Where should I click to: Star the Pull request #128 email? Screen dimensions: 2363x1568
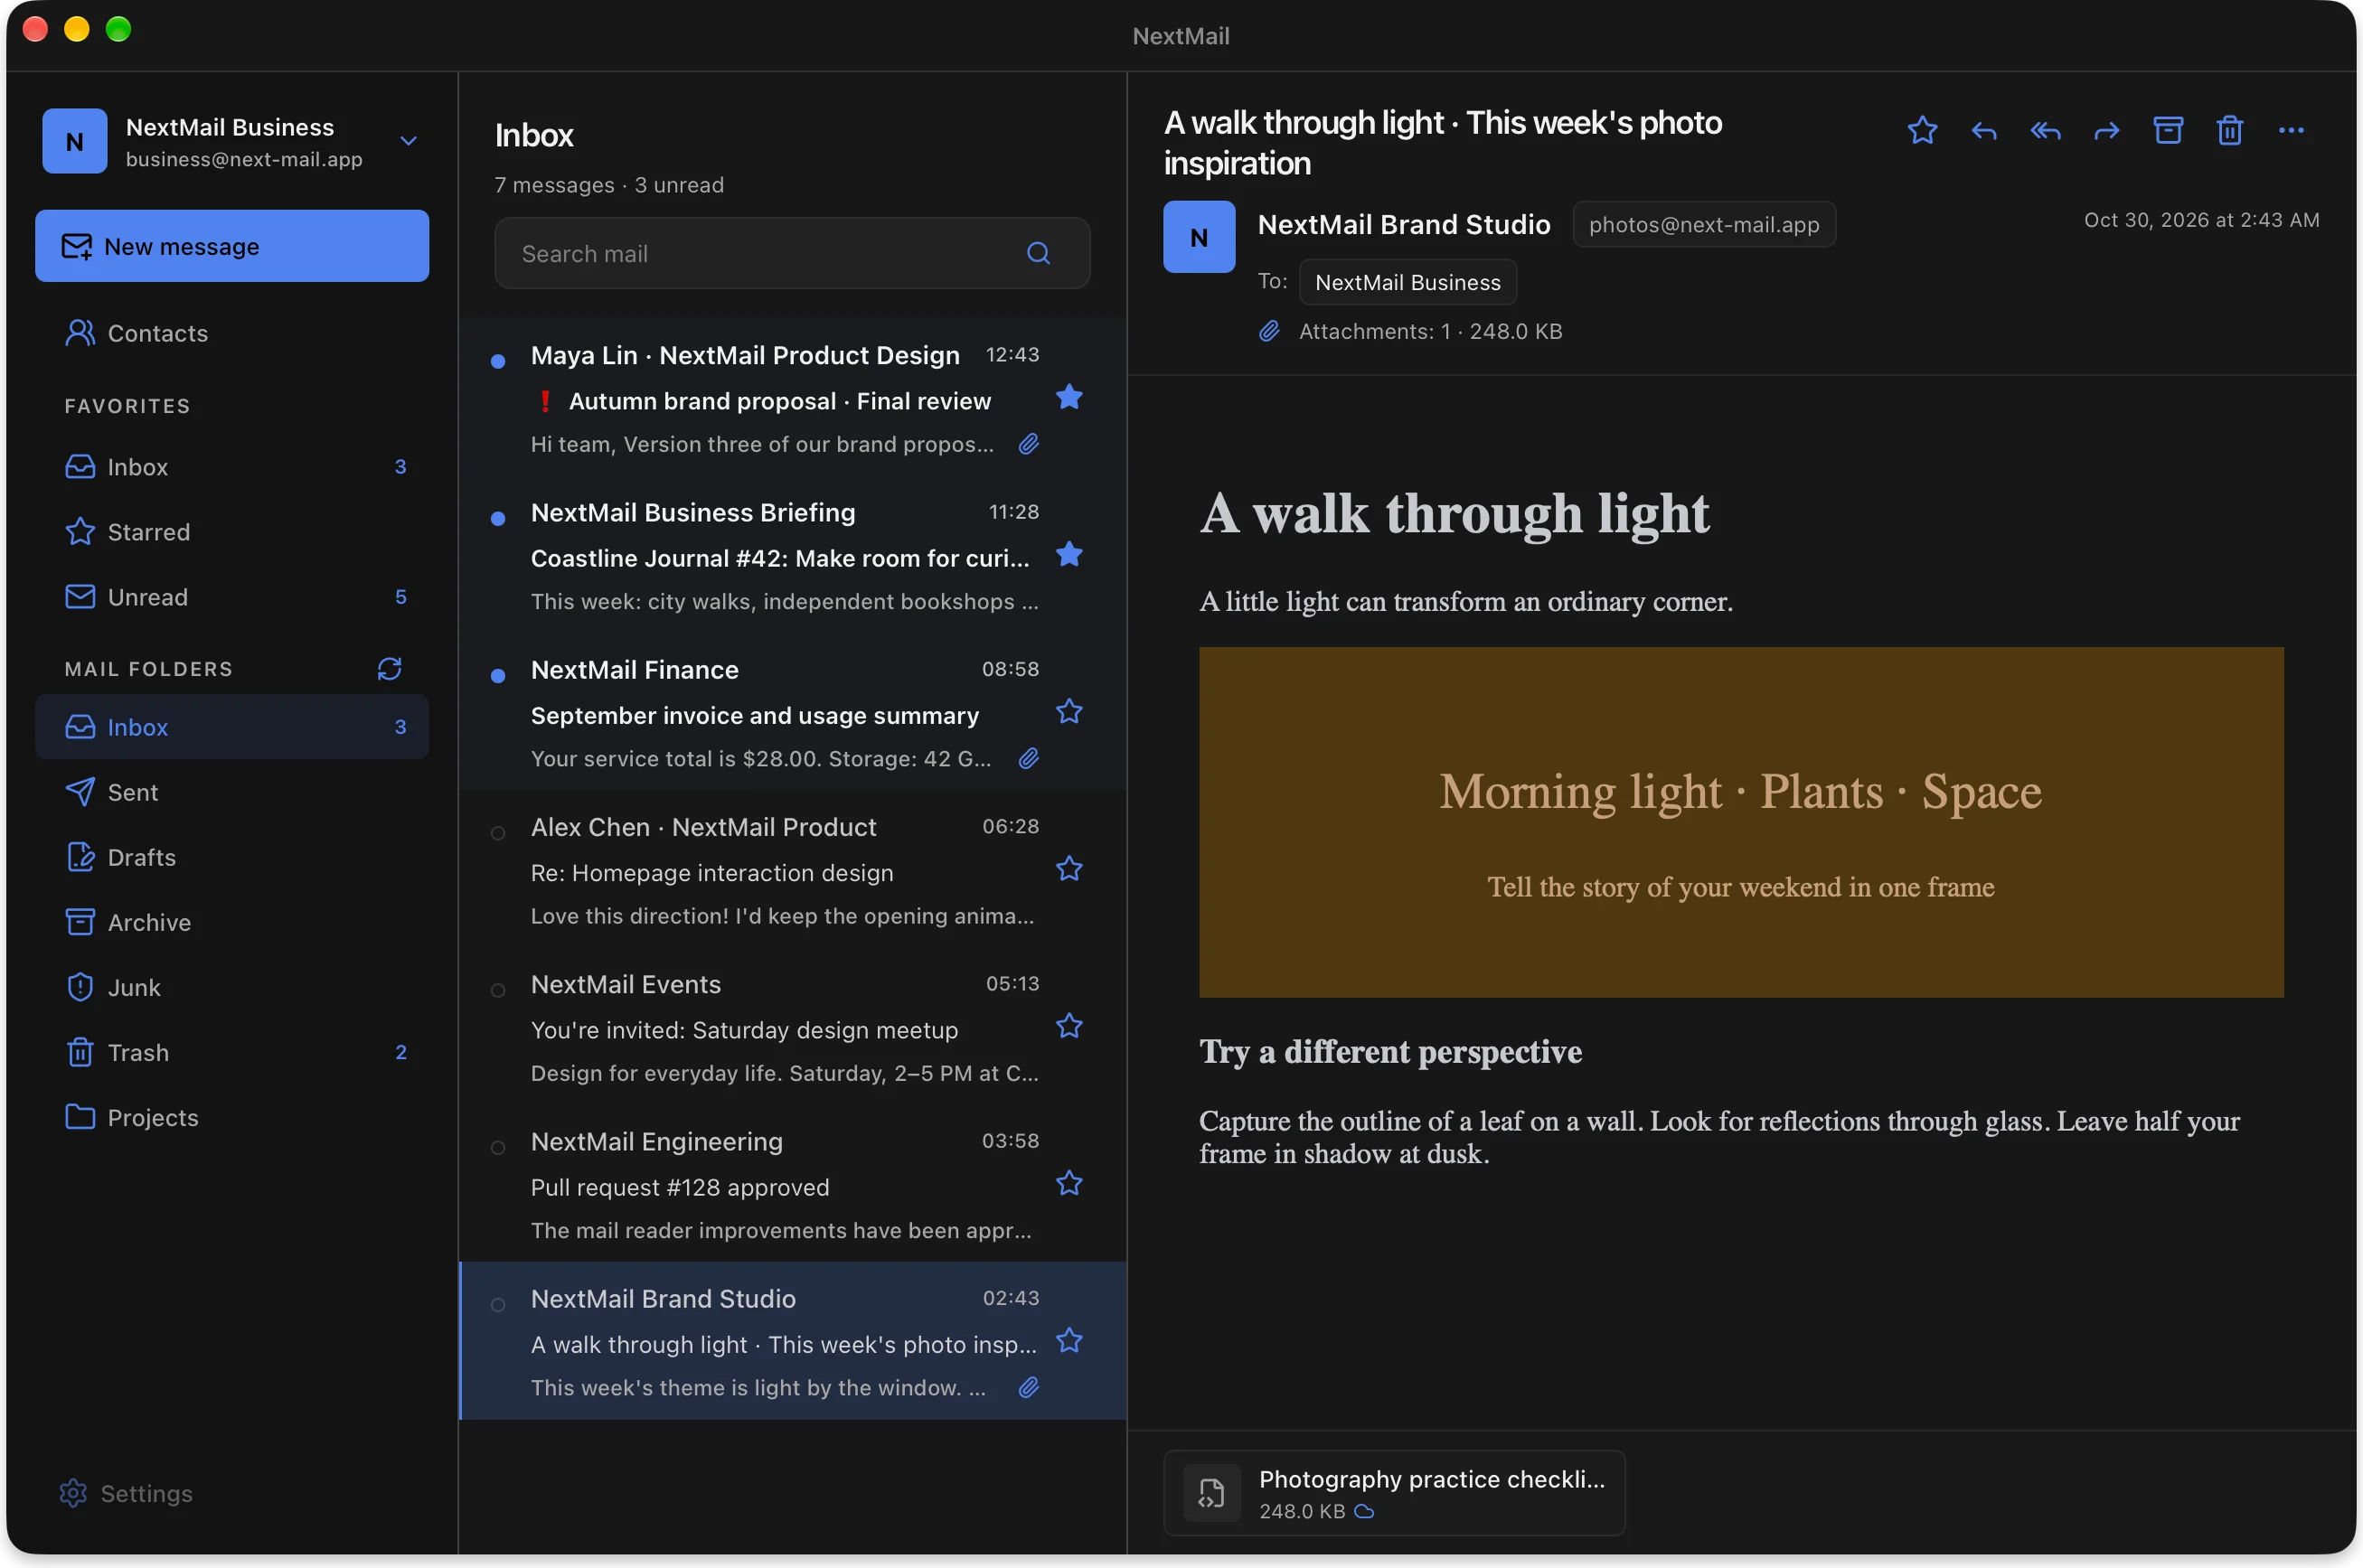[x=1069, y=1183]
